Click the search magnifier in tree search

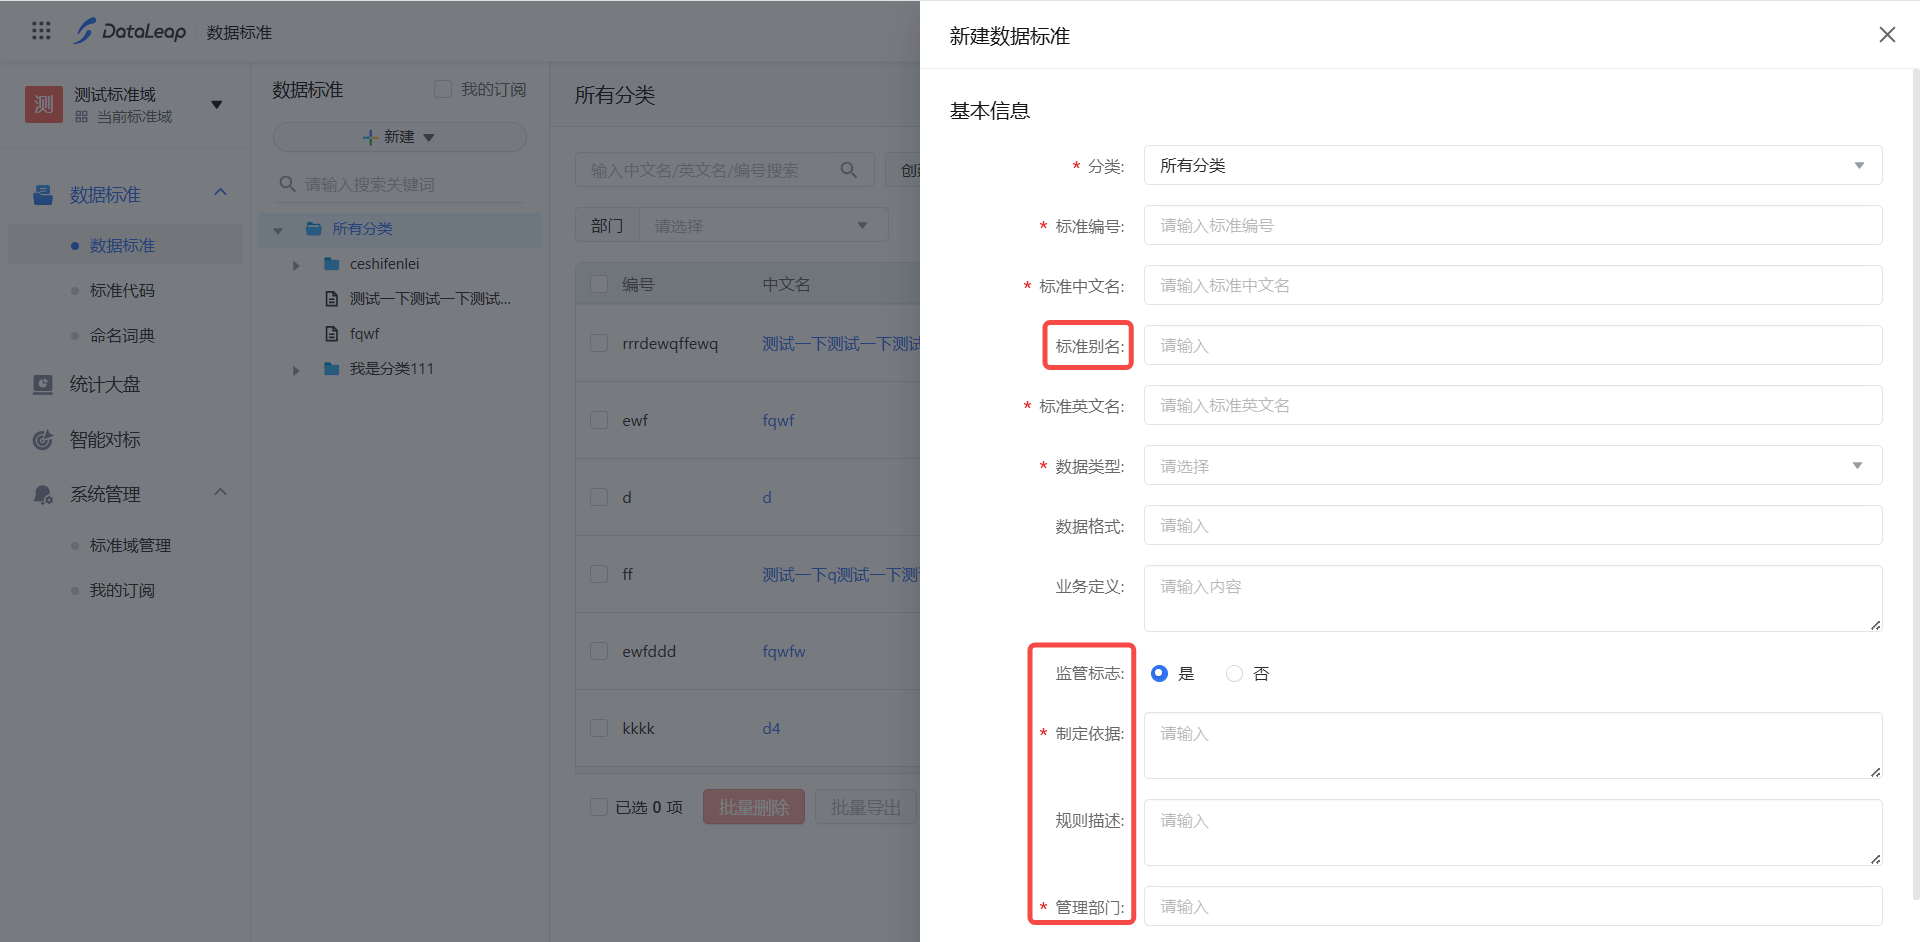click(287, 184)
